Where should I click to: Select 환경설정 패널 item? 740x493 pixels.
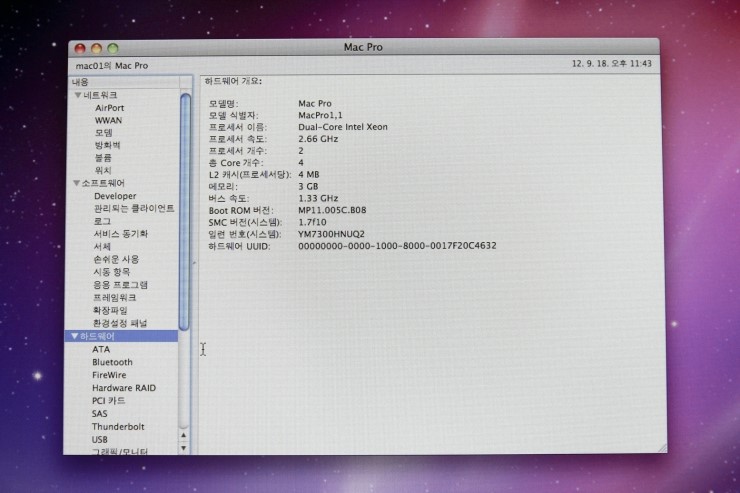point(120,324)
